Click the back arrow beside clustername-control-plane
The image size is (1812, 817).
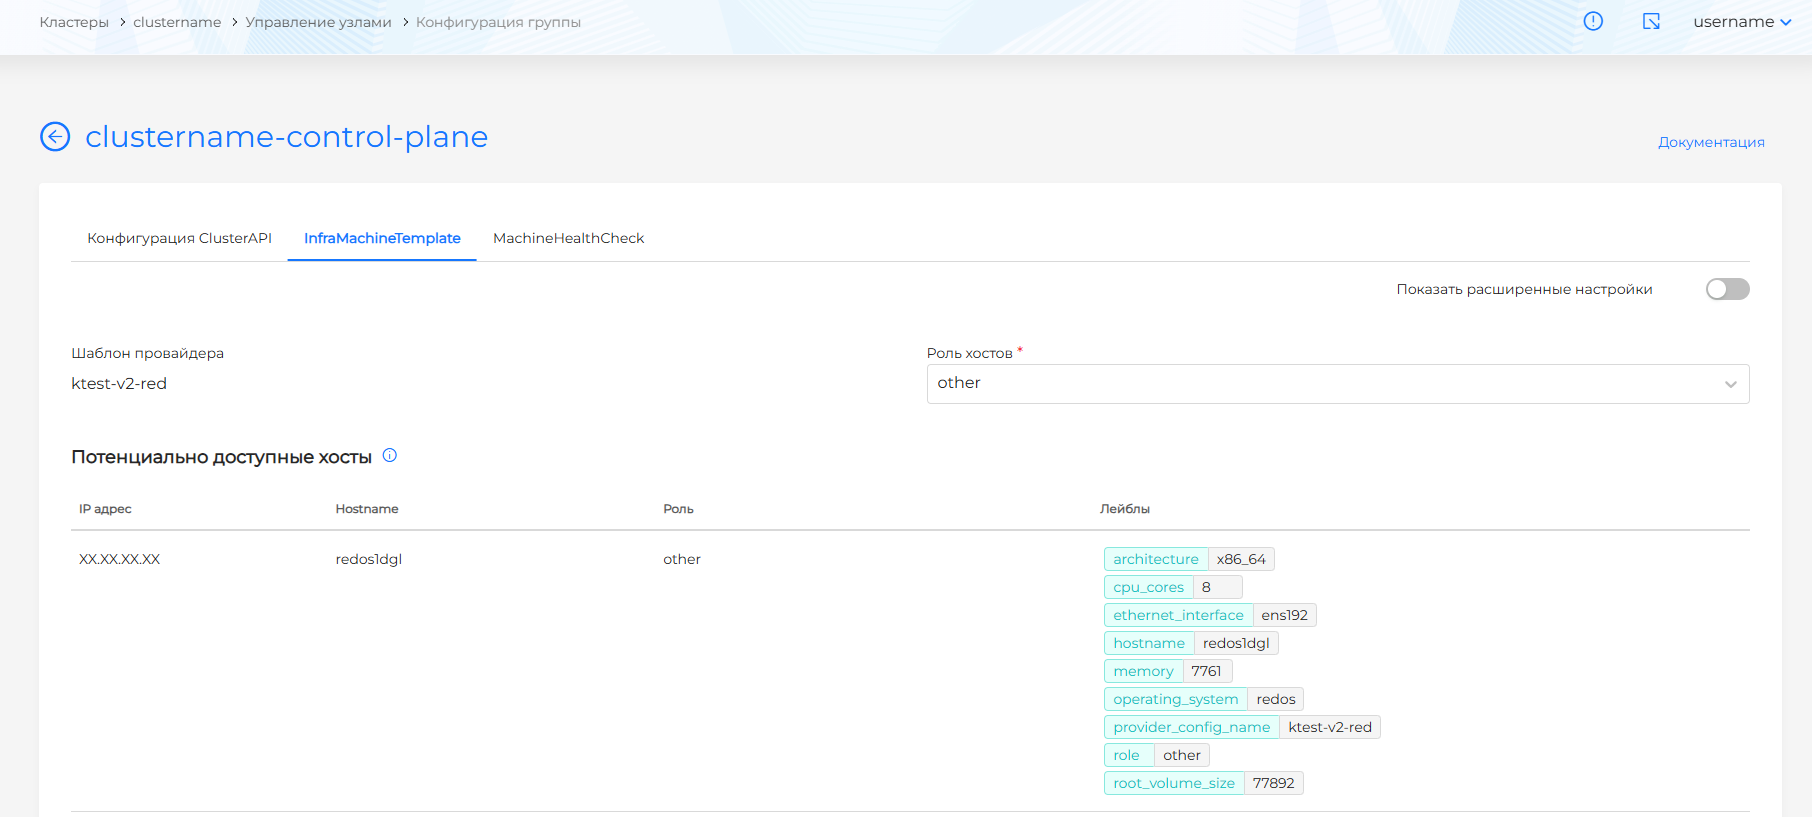[55, 136]
